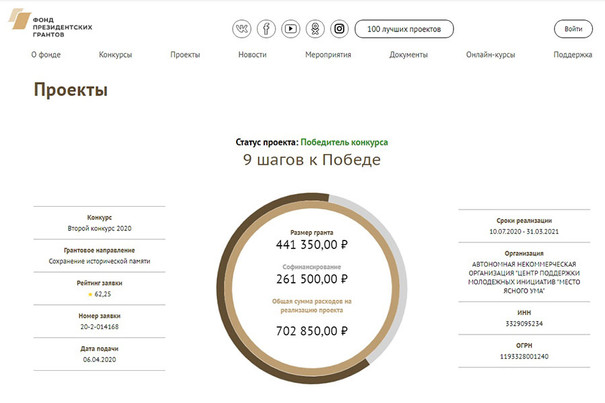Viewport: 605px width, 403px height.
Task: Click the grant amount 441 350,00 ₽
Action: (312, 245)
